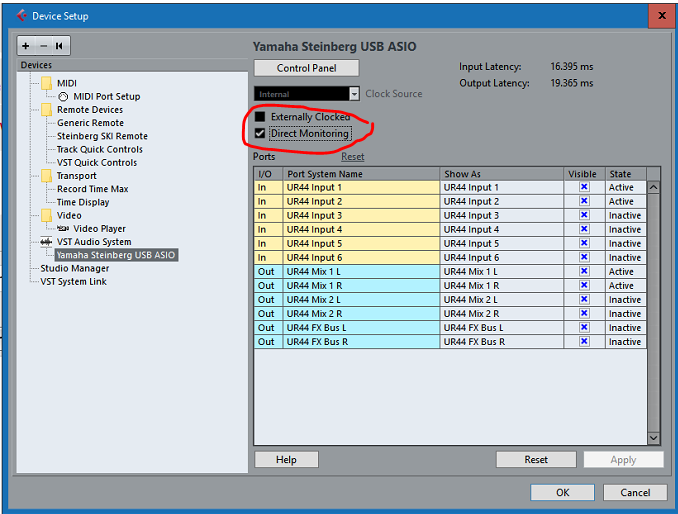Image resolution: width=678 pixels, height=514 pixels.
Task: Select the MIDI folder icon
Action: click(47, 83)
